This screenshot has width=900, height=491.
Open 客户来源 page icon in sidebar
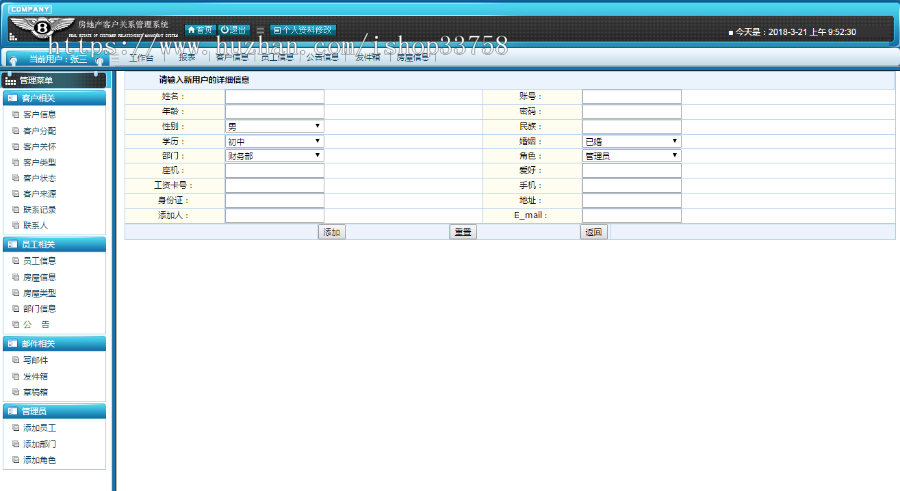coord(15,194)
